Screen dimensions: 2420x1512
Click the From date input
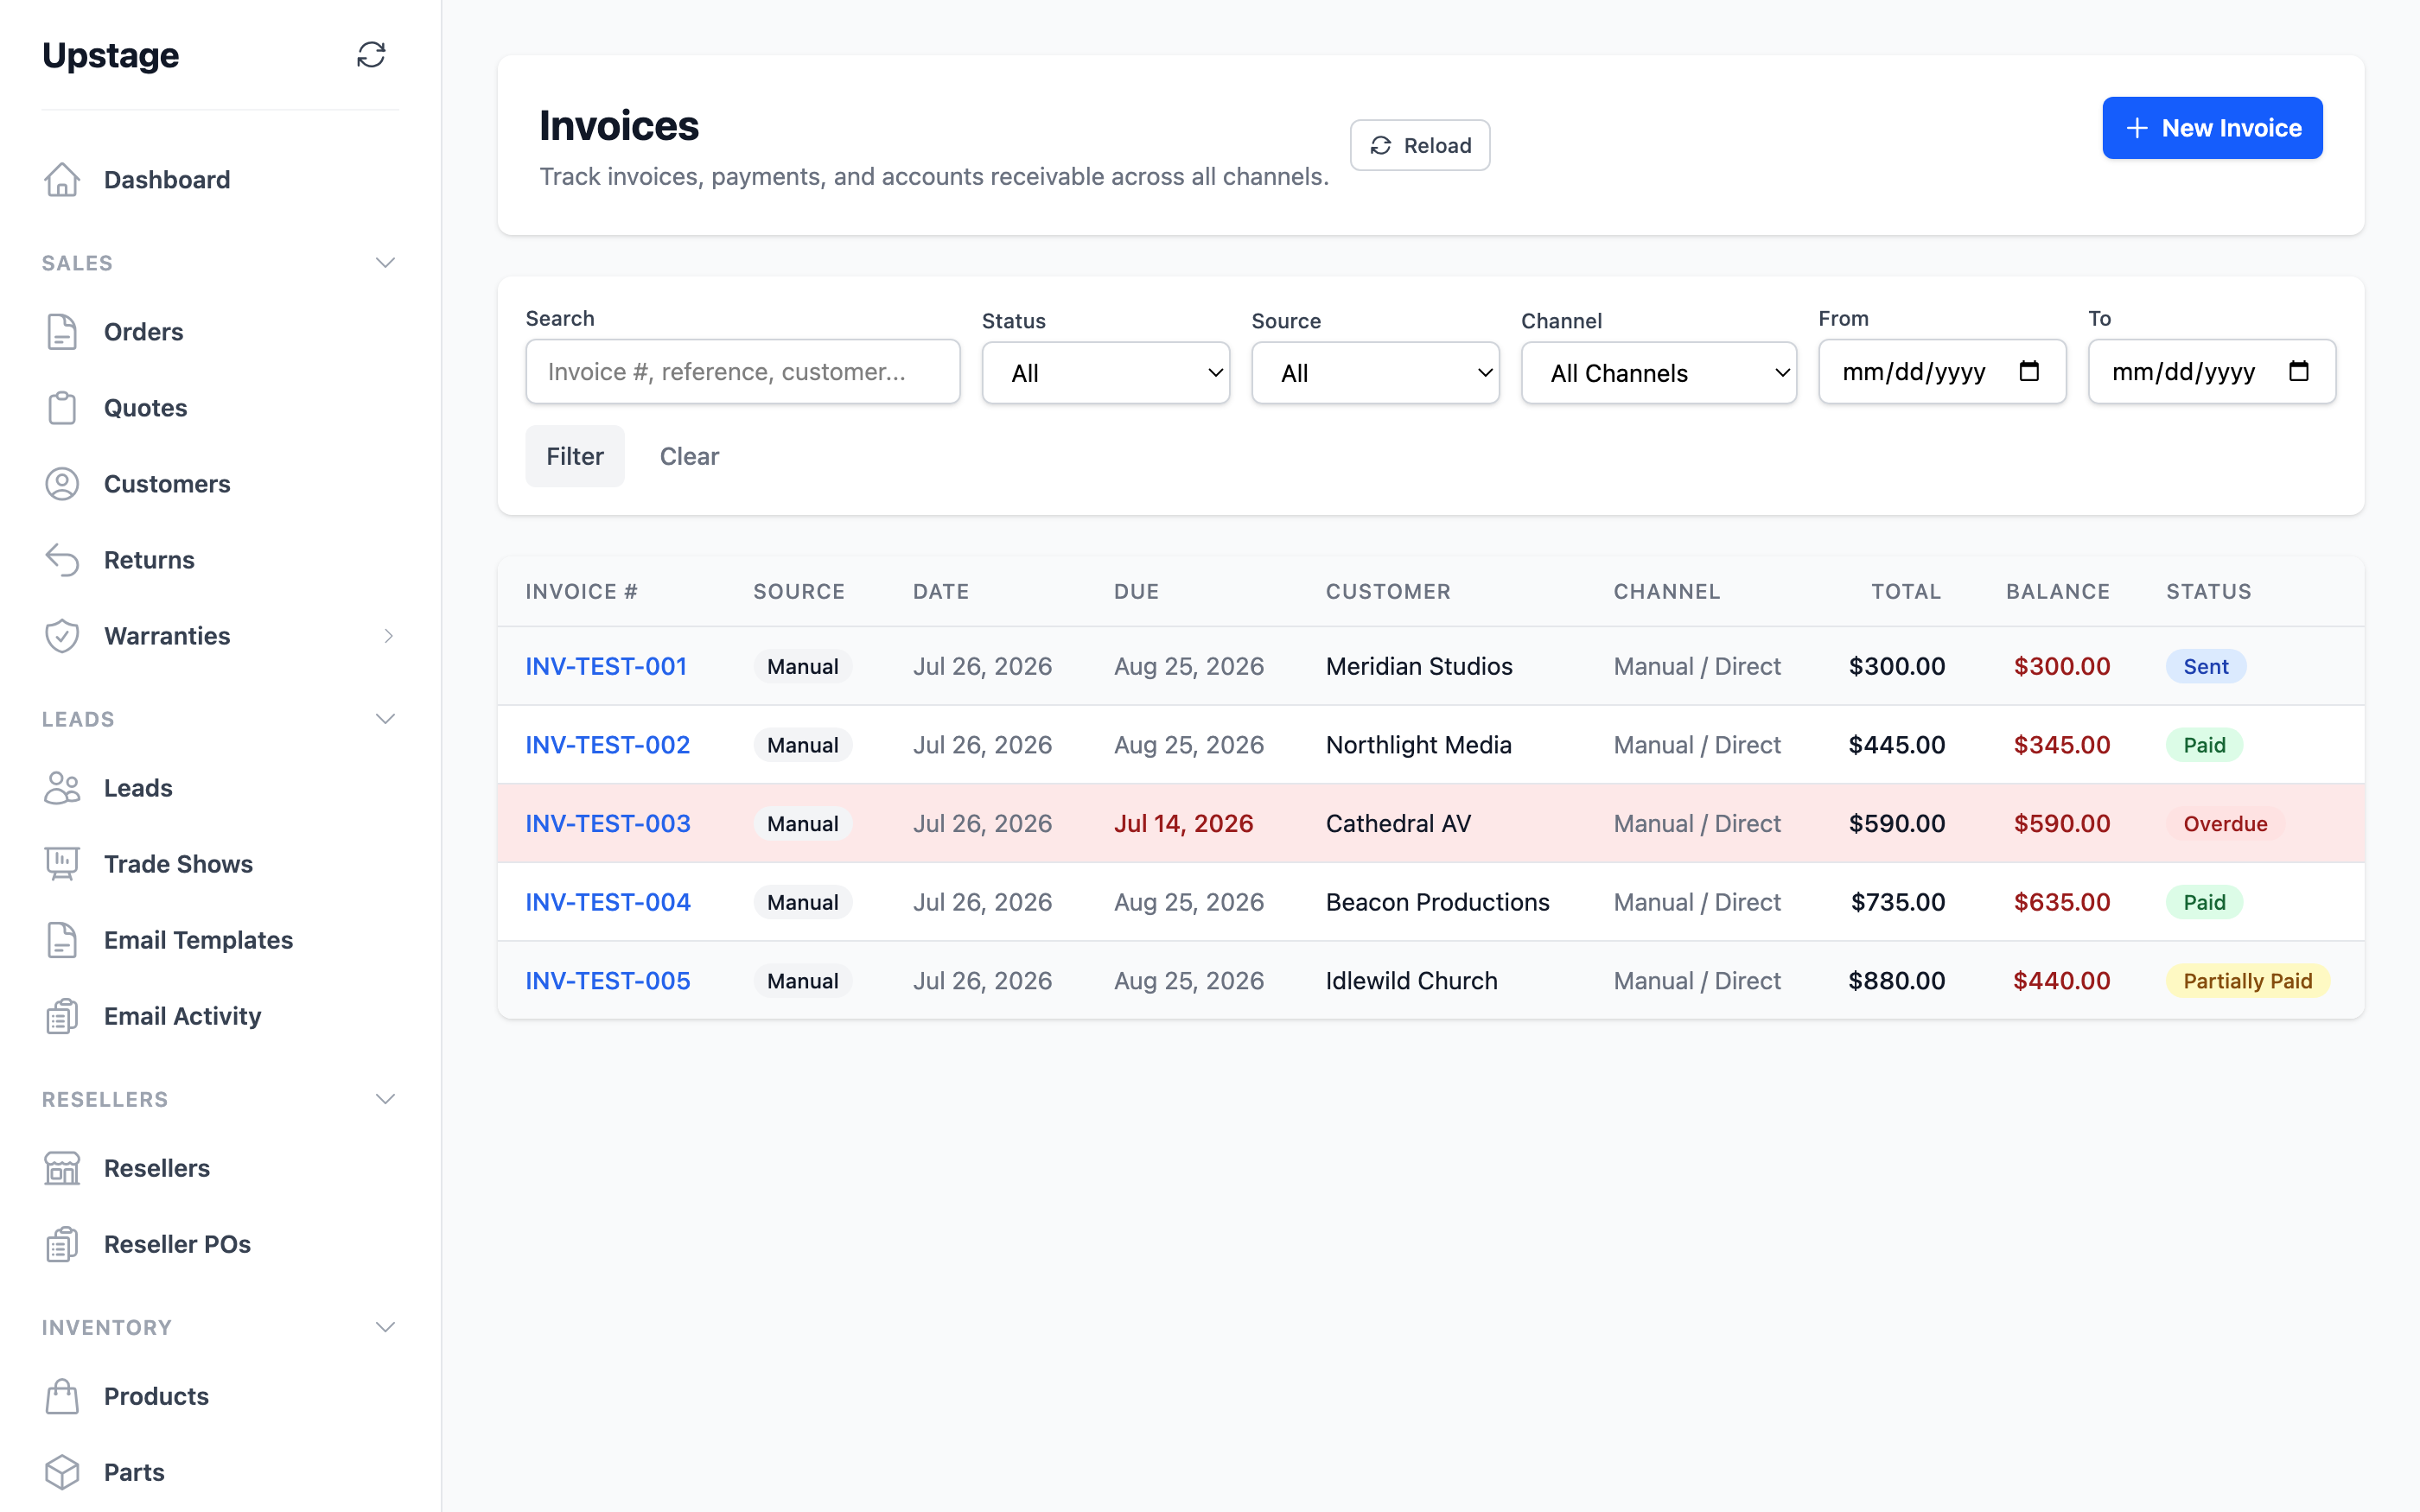point(1942,372)
